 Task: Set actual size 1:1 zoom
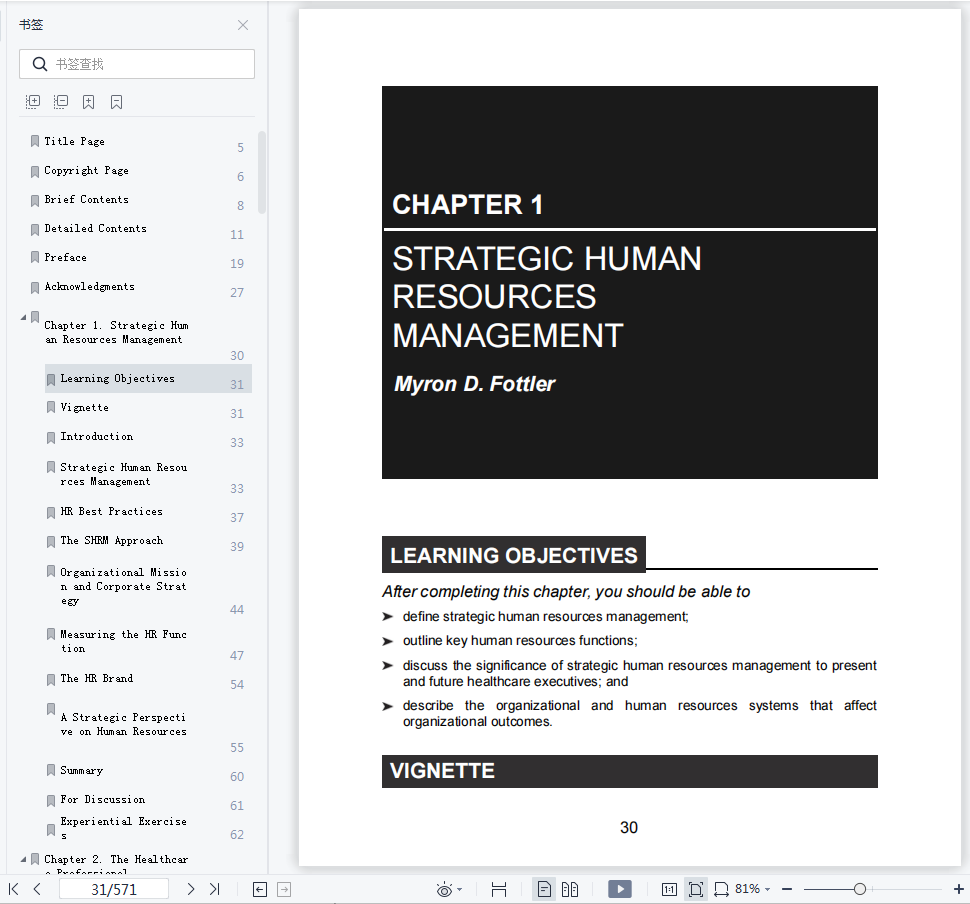click(x=669, y=890)
